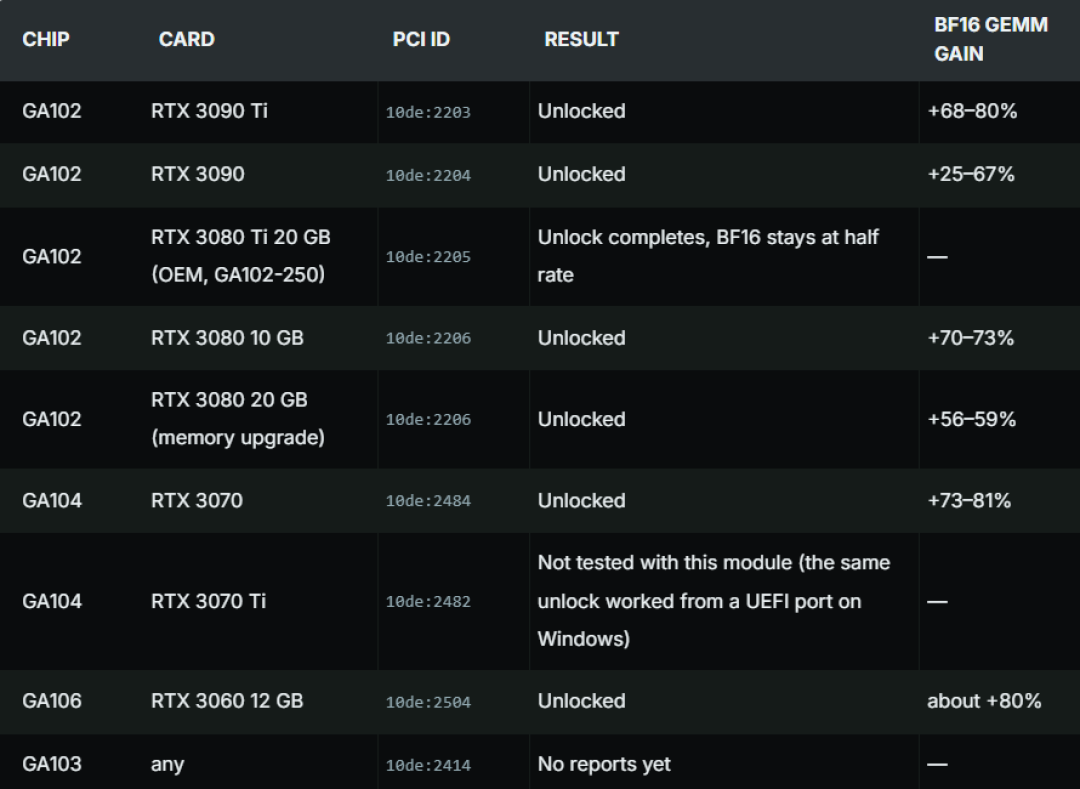Click PCI ID 10de:2205

(x=428, y=257)
